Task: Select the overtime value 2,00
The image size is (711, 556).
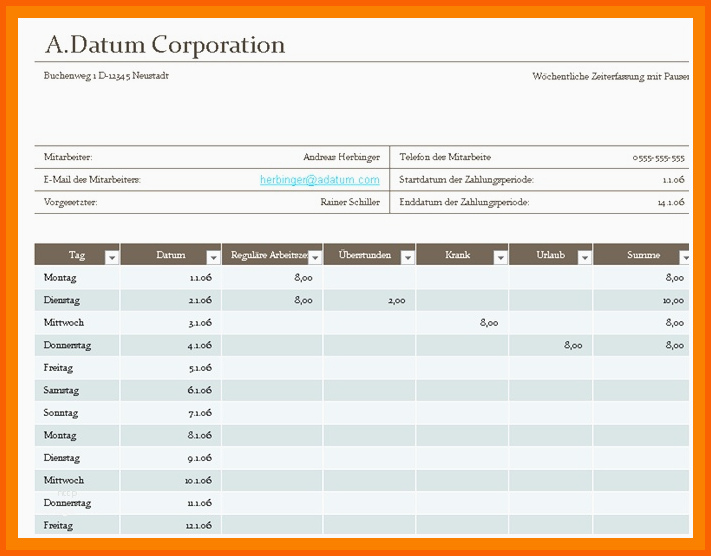Action: coord(397,301)
